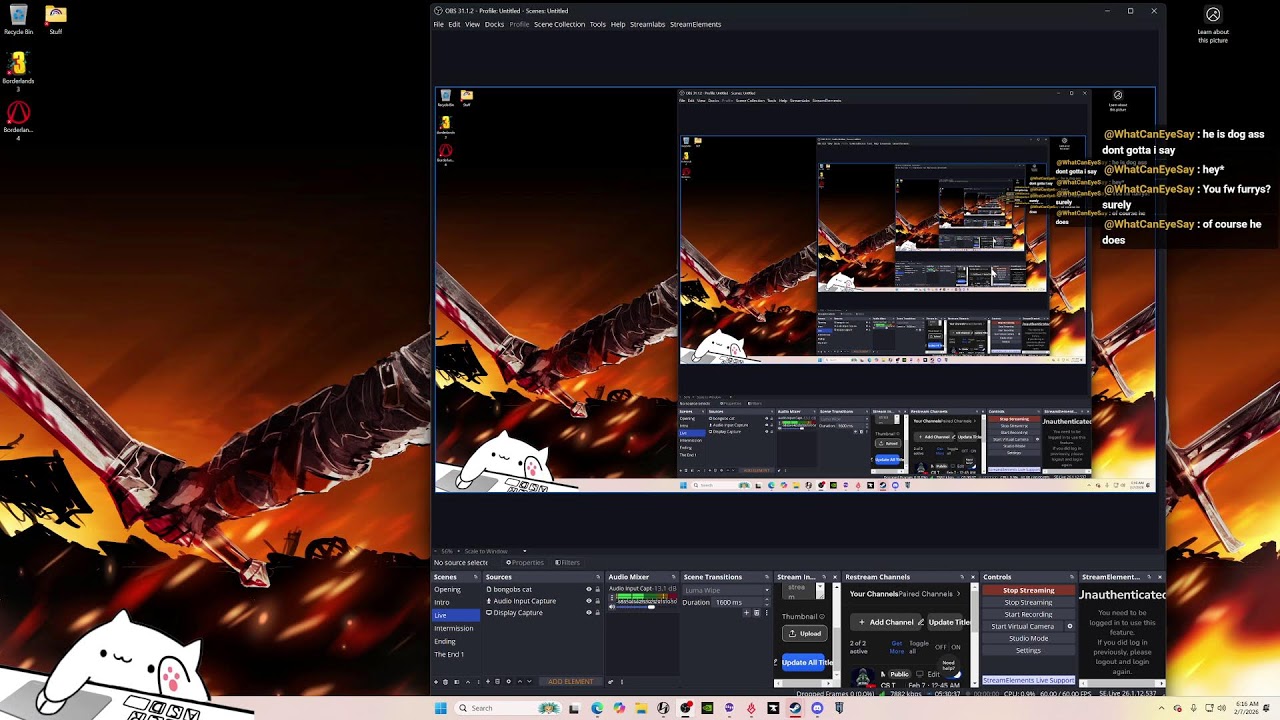1280x720 pixels.
Task: Add a source with Sources plus icon
Action: click(488, 681)
